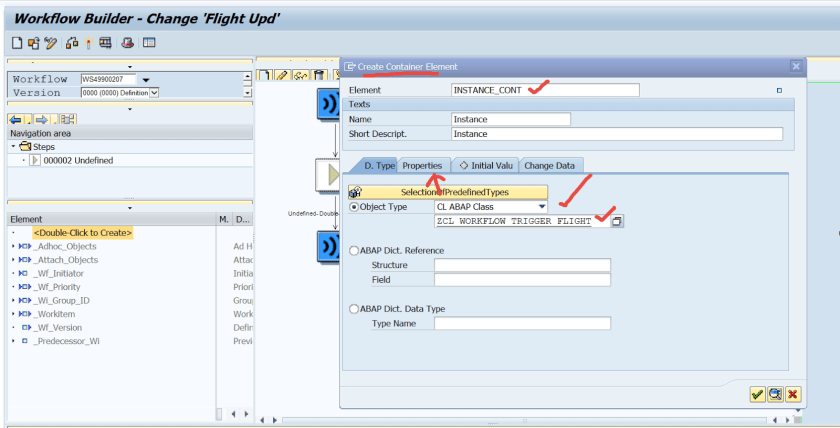Close the Create Container Element dialog
Viewport: 840px width, 428px height.
[796, 66]
